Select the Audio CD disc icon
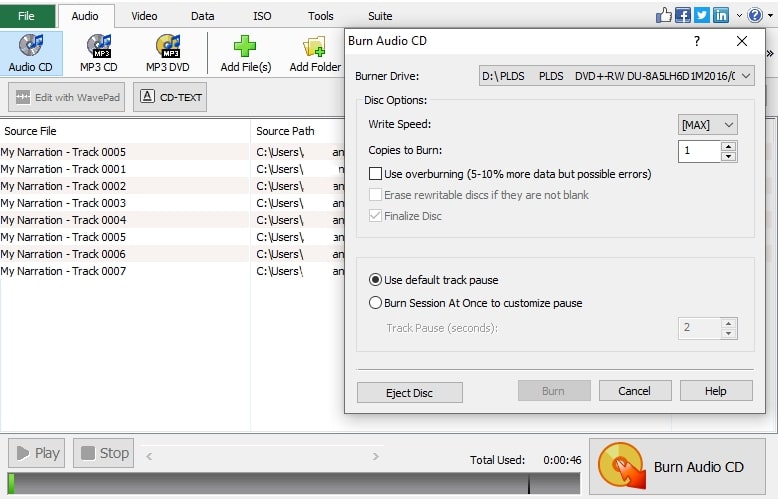The width and height of the screenshot is (778, 502). coord(31,53)
